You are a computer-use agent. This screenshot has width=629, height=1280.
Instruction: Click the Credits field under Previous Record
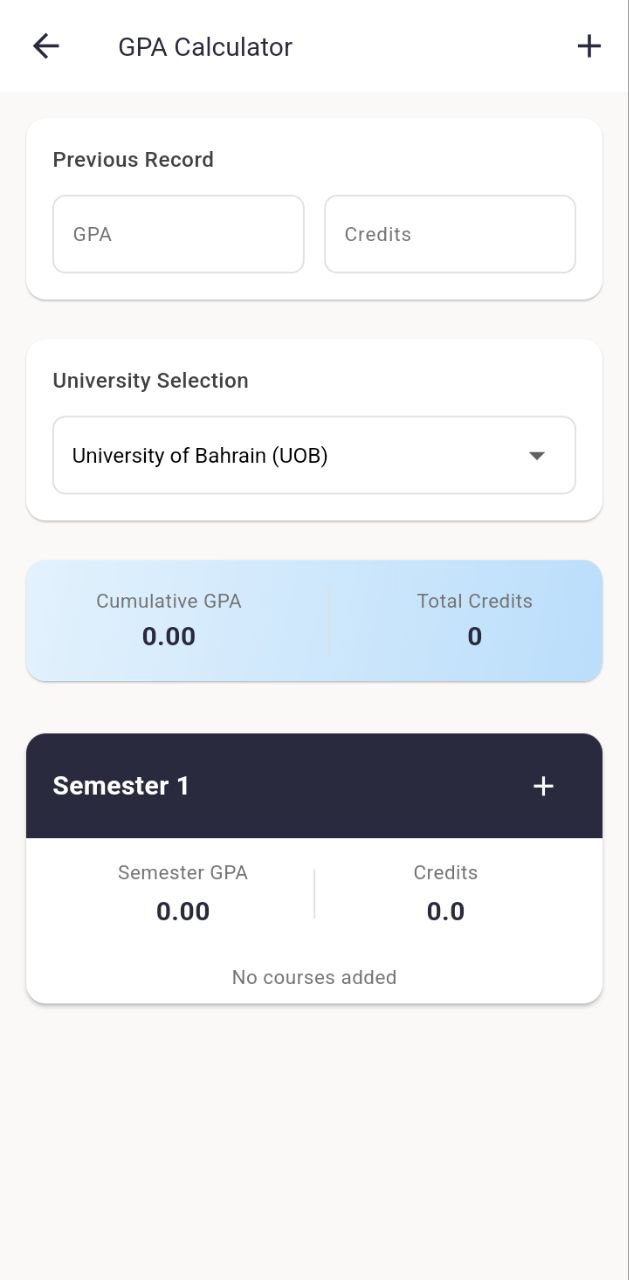pyautogui.click(x=449, y=234)
